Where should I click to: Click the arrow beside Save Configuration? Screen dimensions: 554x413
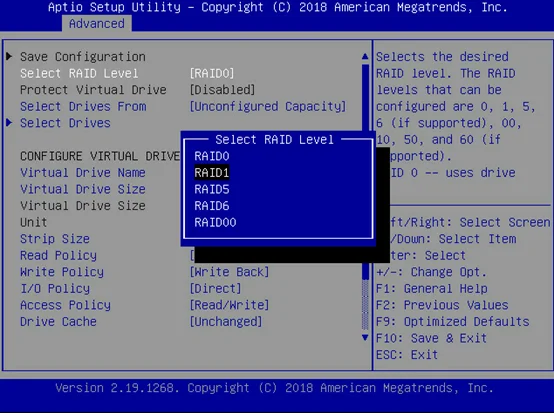click(x=10, y=56)
